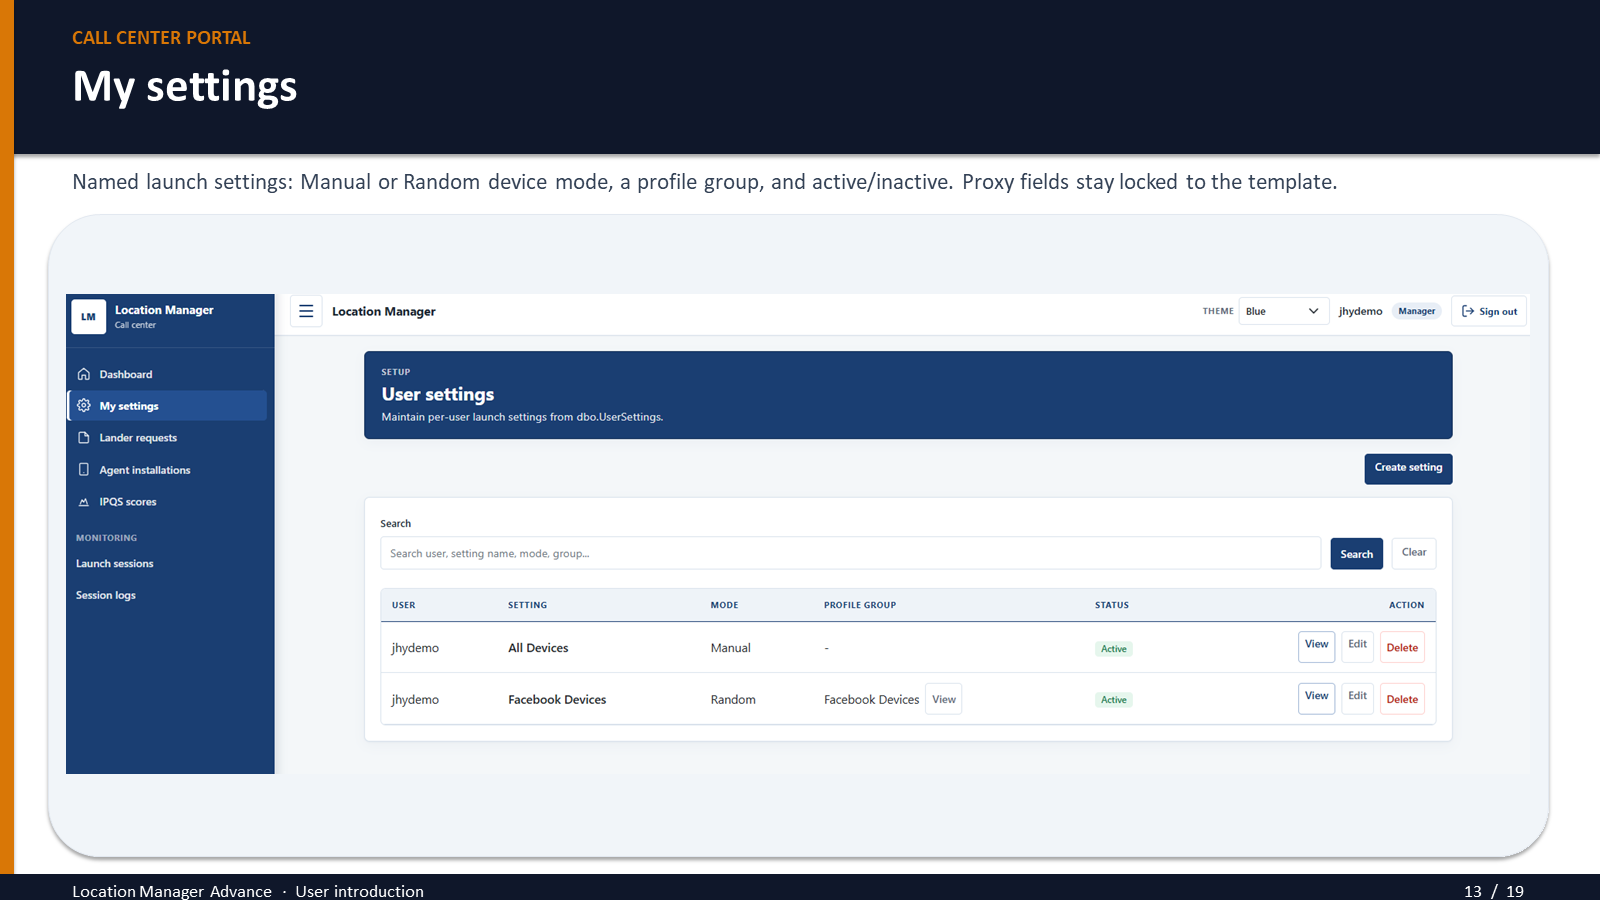The width and height of the screenshot is (1600, 900).
Task: Click the Manual mode cell
Action: pyautogui.click(x=731, y=648)
